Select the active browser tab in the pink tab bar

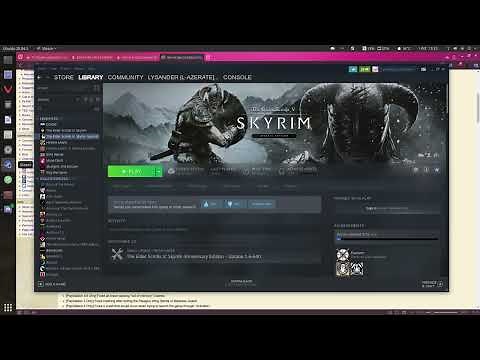[x=182, y=57]
